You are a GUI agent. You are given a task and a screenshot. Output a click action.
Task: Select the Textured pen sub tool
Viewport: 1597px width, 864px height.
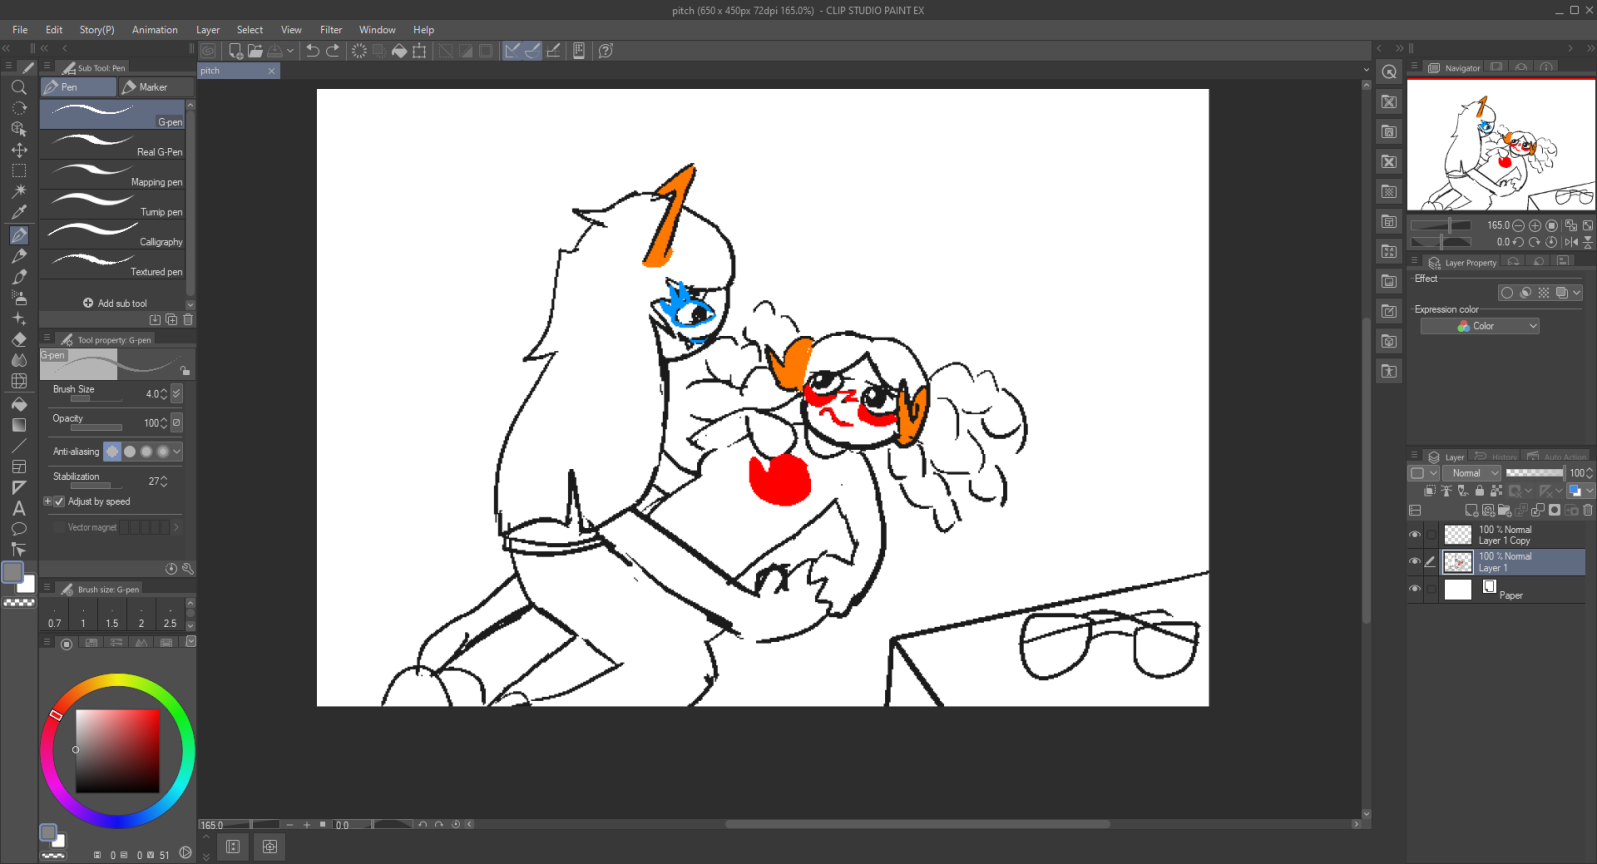113,265
